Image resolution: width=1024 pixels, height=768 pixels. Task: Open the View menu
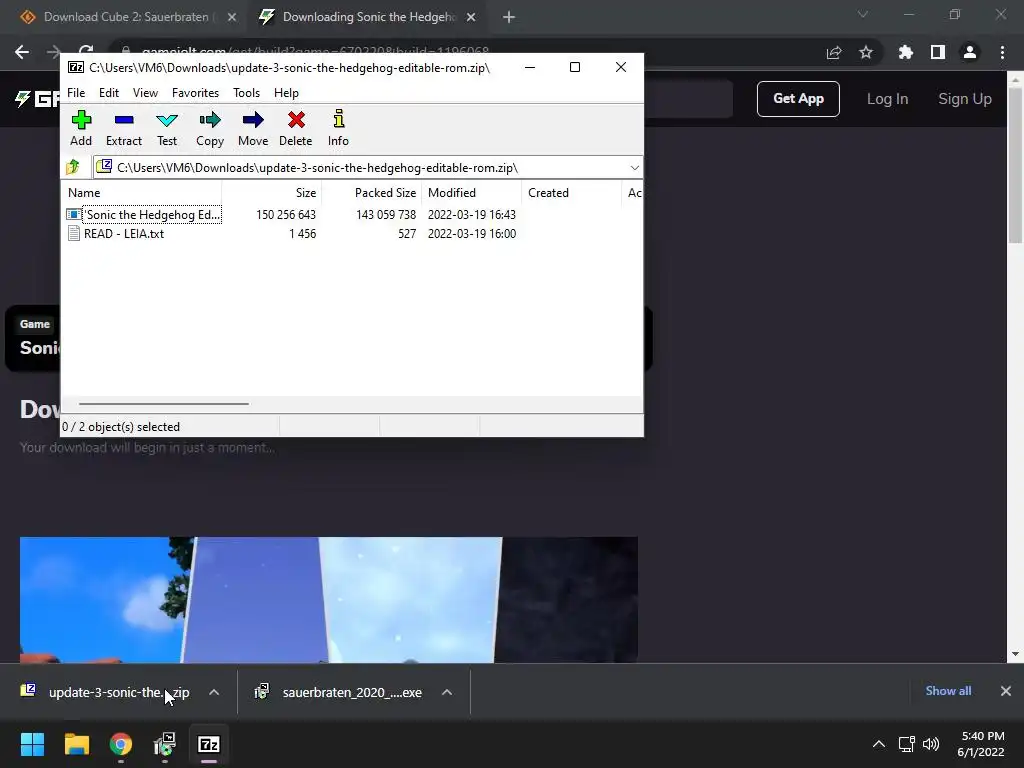(145, 93)
